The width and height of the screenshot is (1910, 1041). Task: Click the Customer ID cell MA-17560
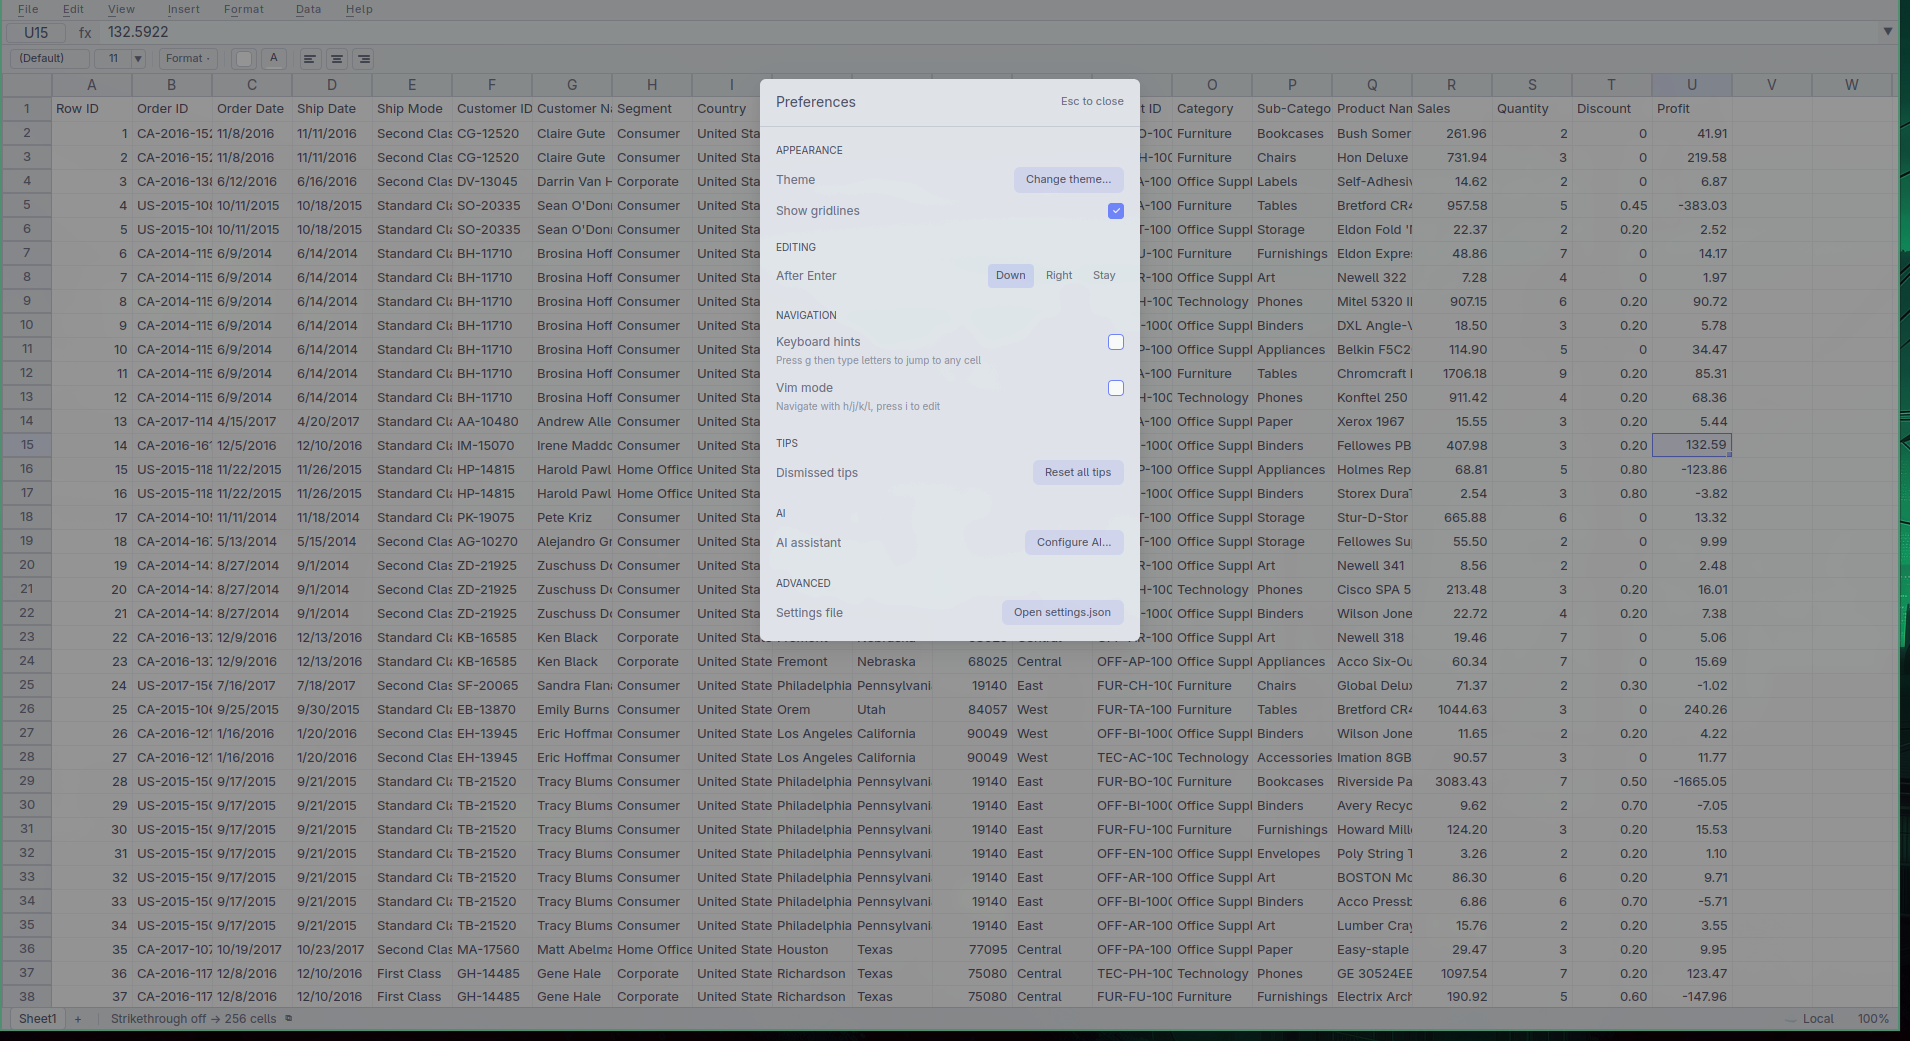click(x=492, y=949)
